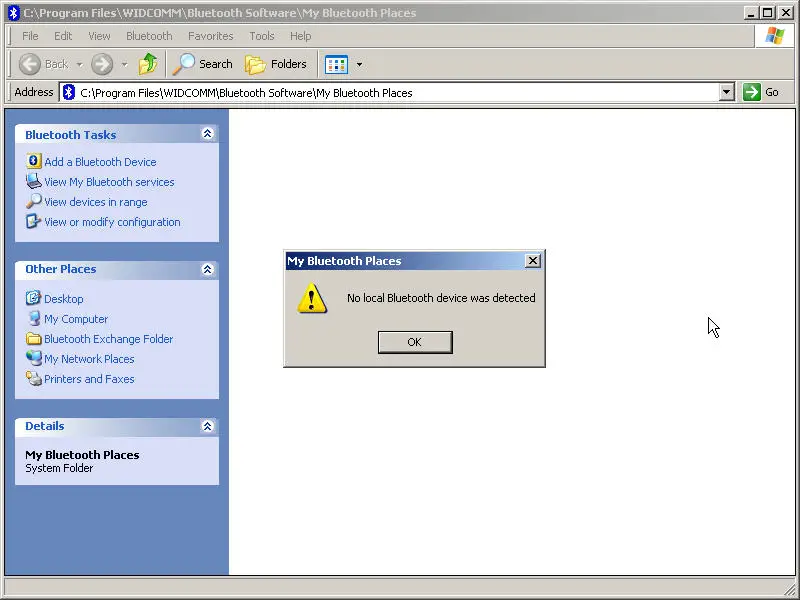
Task: Click the green Go arrow button
Action: tap(752, 92)
